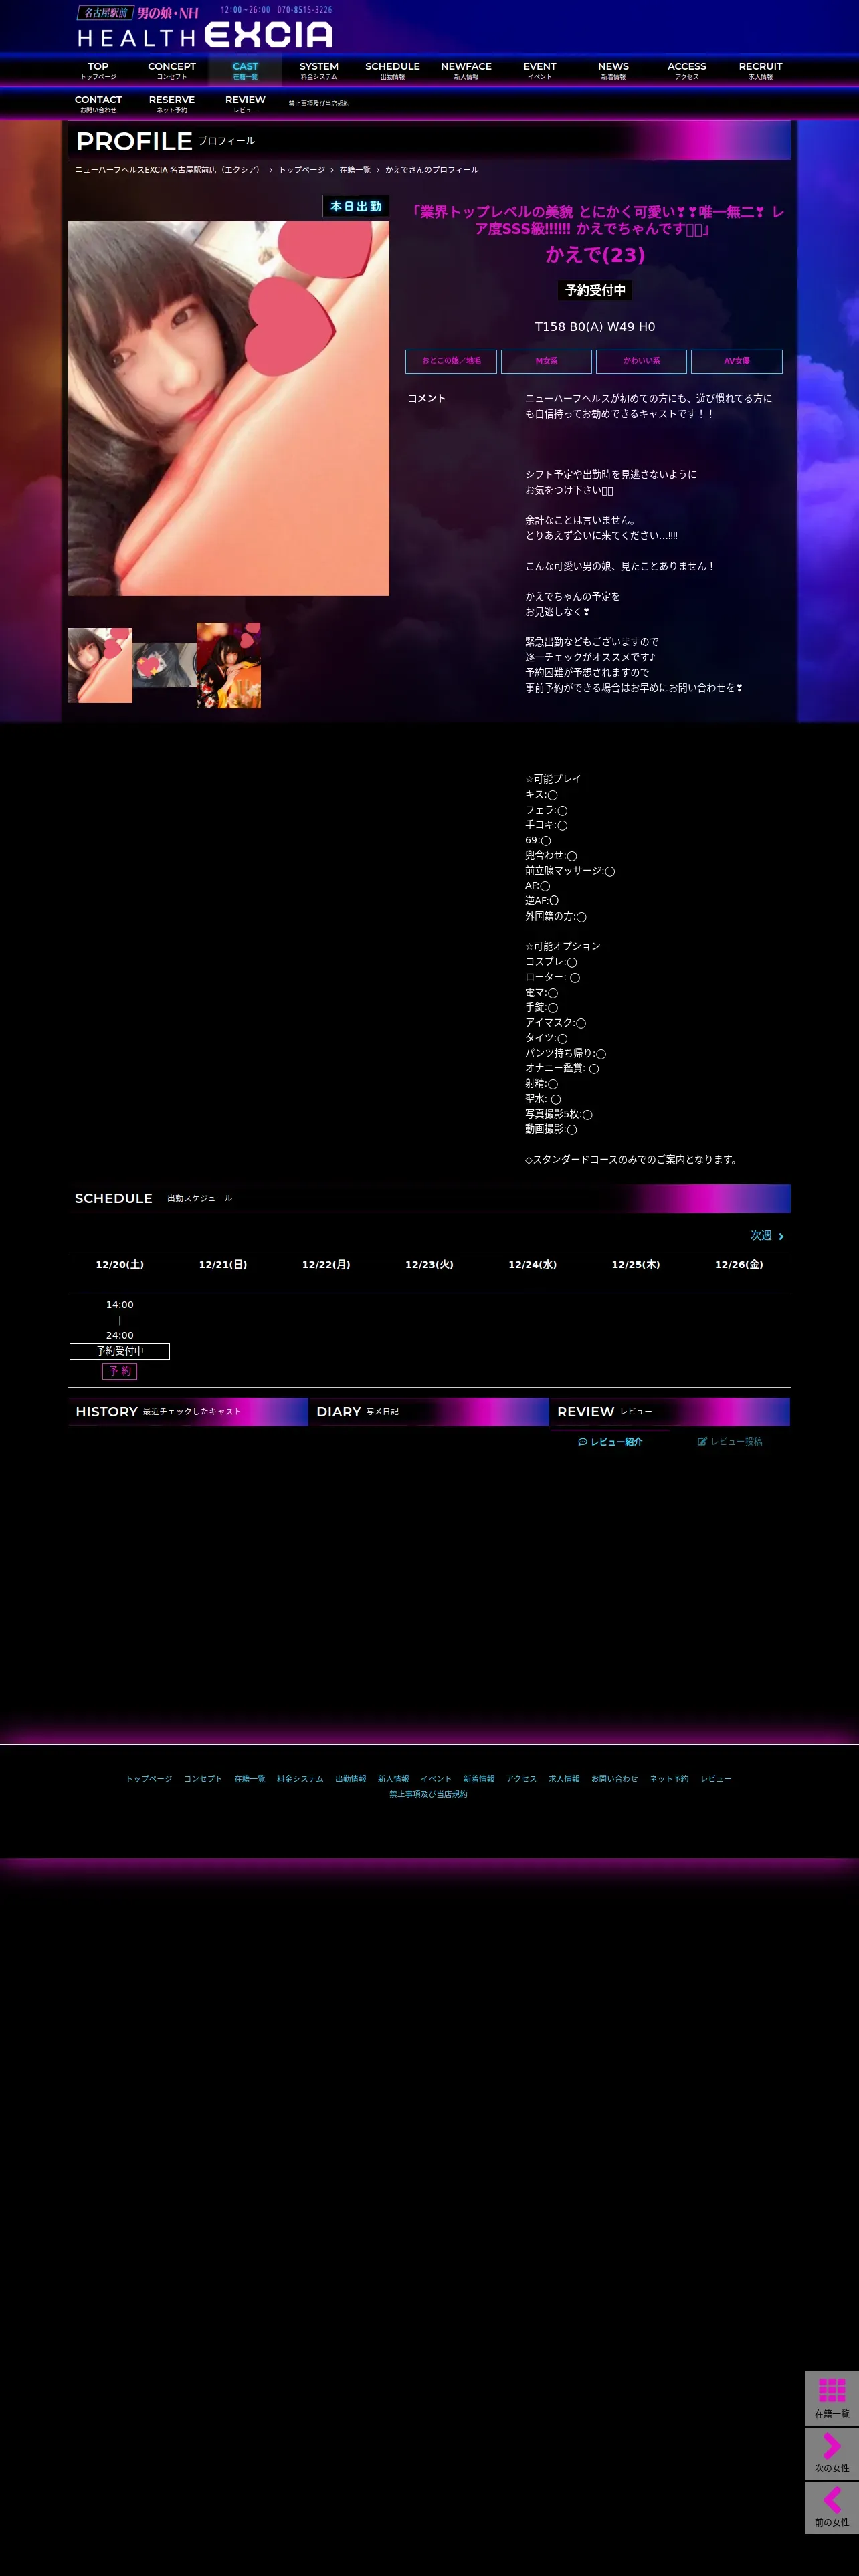
Task: Open the NEWFACE menu item
Action: pyautogui.click(x=466, y=70)
